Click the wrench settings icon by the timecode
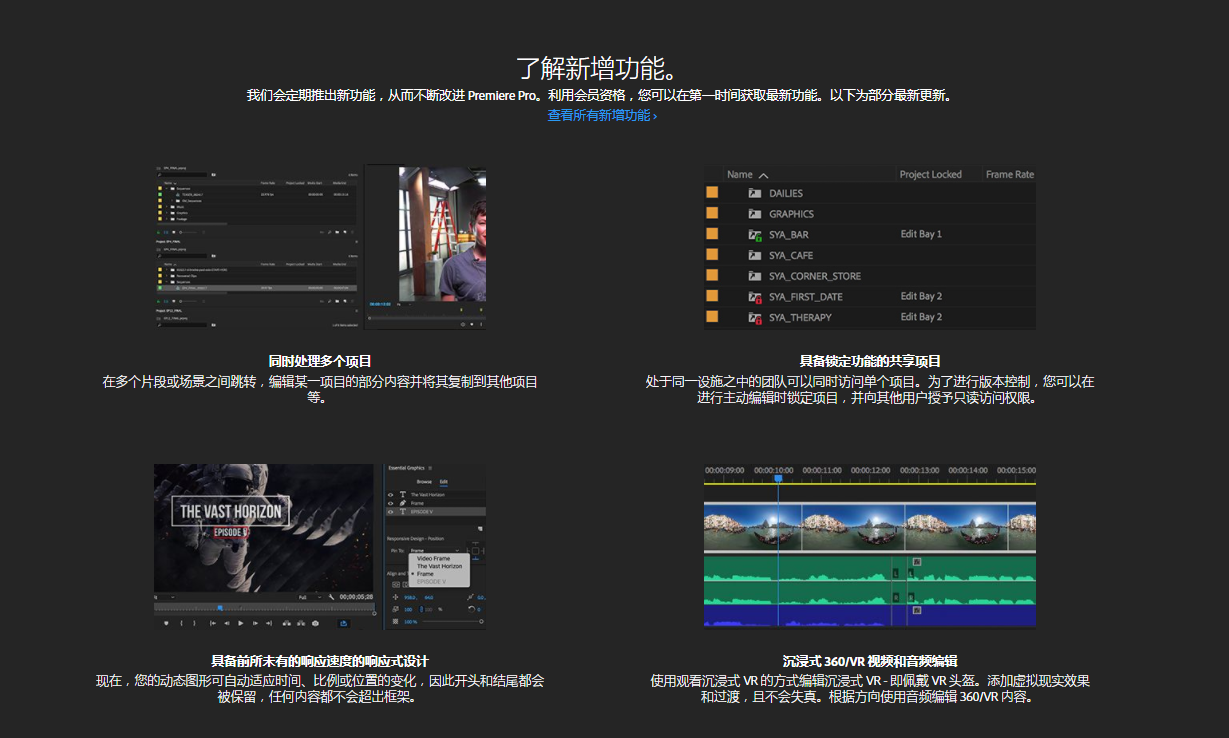This screenshot has width=1229, height=738. pyautogui.click(x=331, y=597)
